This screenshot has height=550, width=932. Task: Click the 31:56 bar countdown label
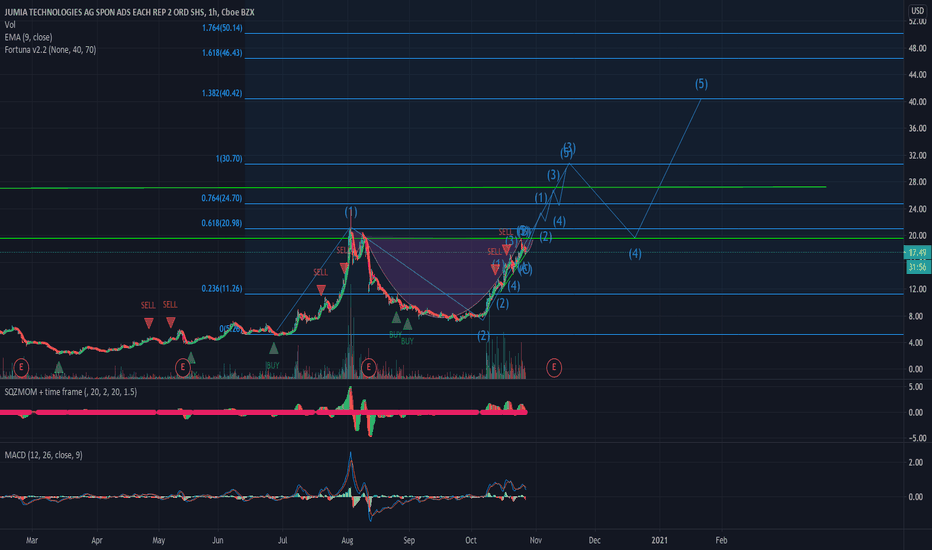click(x=918, y=267)
